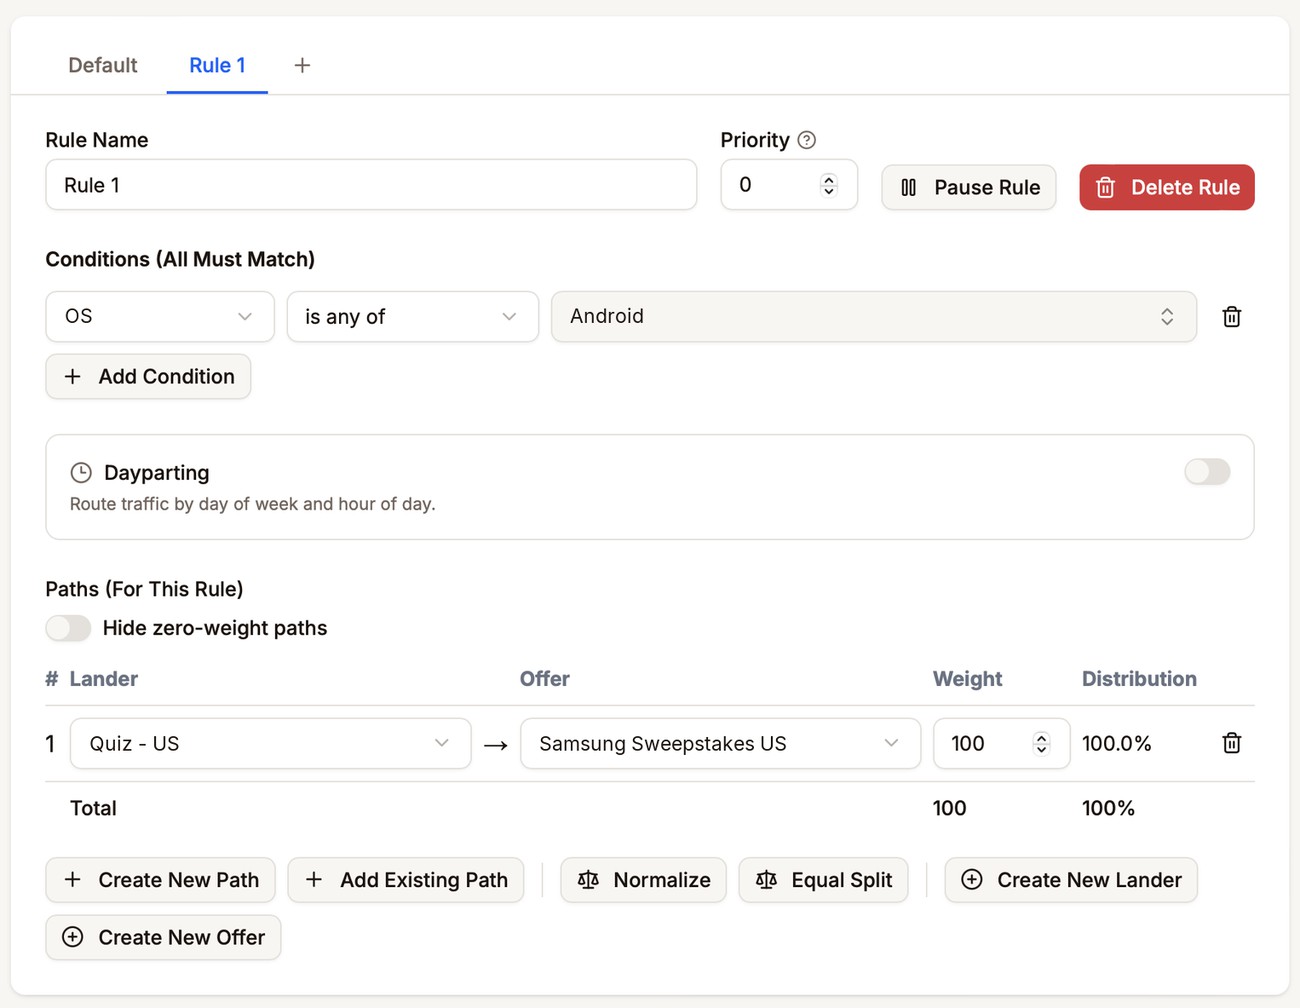Switch to the Default tab
This screenshot has width=1300, height=1008.
103,65
